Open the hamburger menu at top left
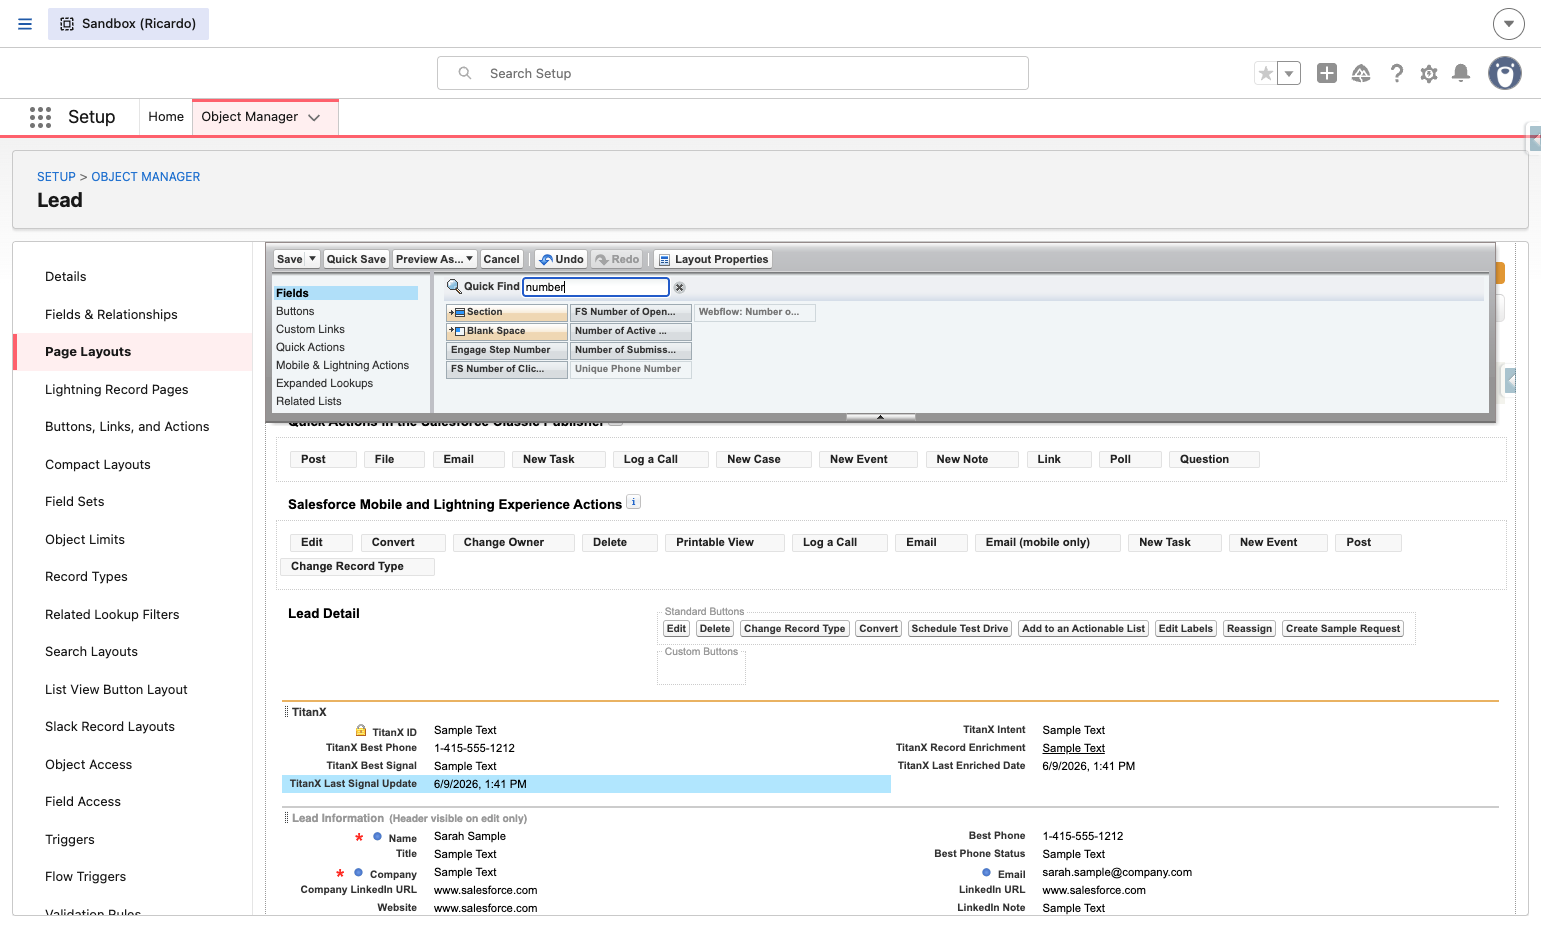1541x928 pixels. coord(25,24)
